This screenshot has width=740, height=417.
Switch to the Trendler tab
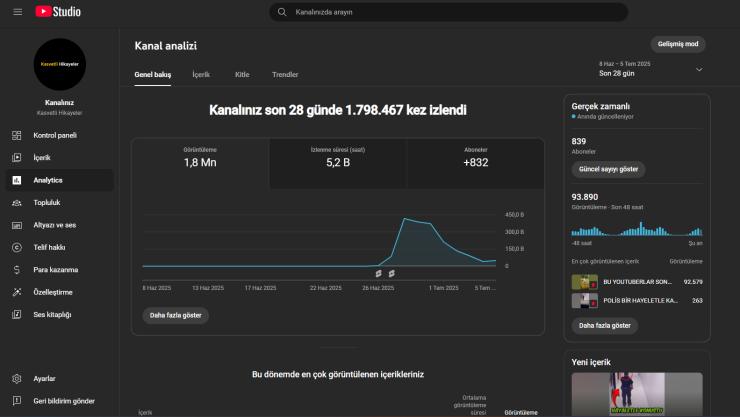(x=285, y=75)
